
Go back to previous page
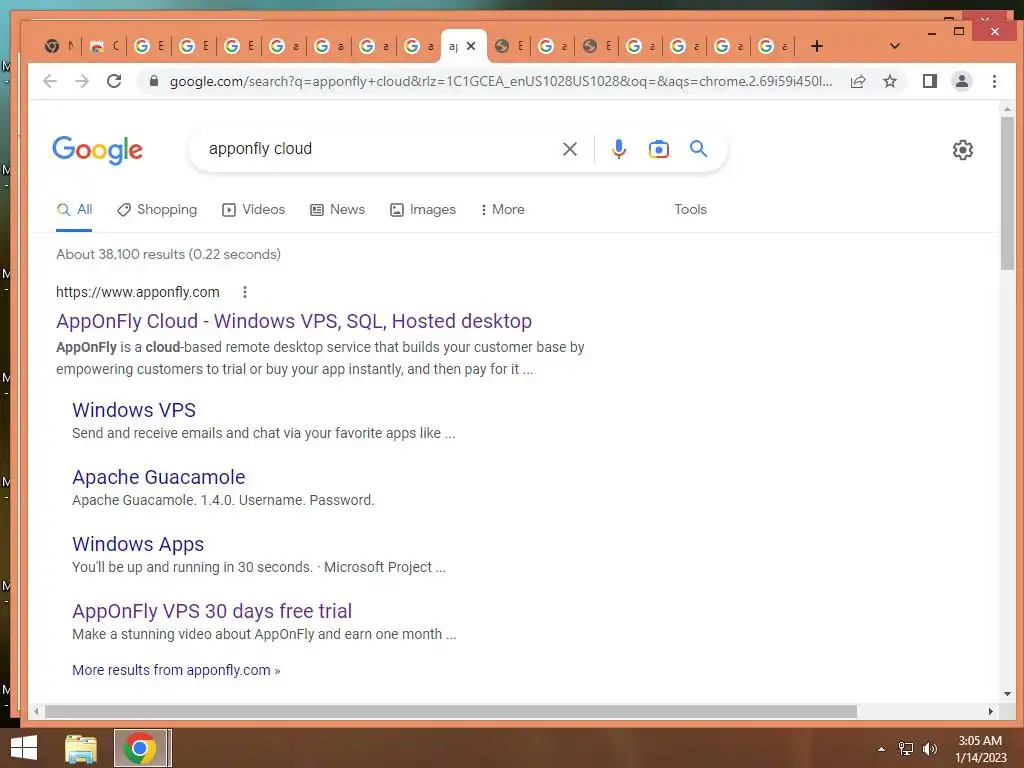[x=50, y=81]
